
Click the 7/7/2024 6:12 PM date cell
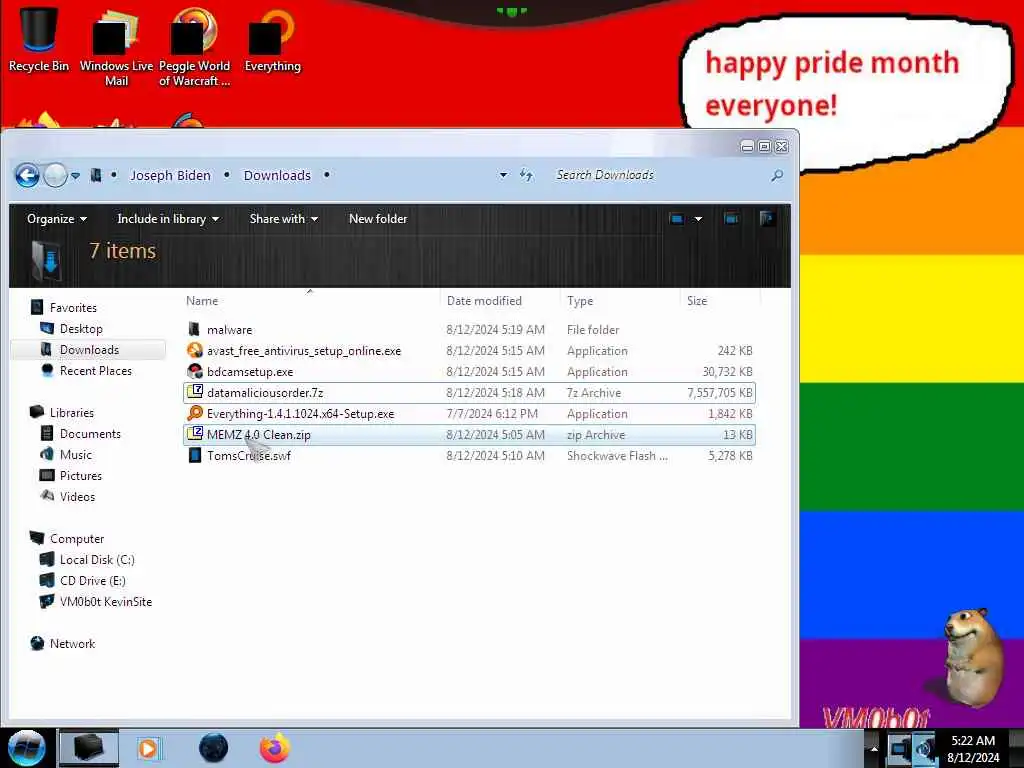(492, 413)
